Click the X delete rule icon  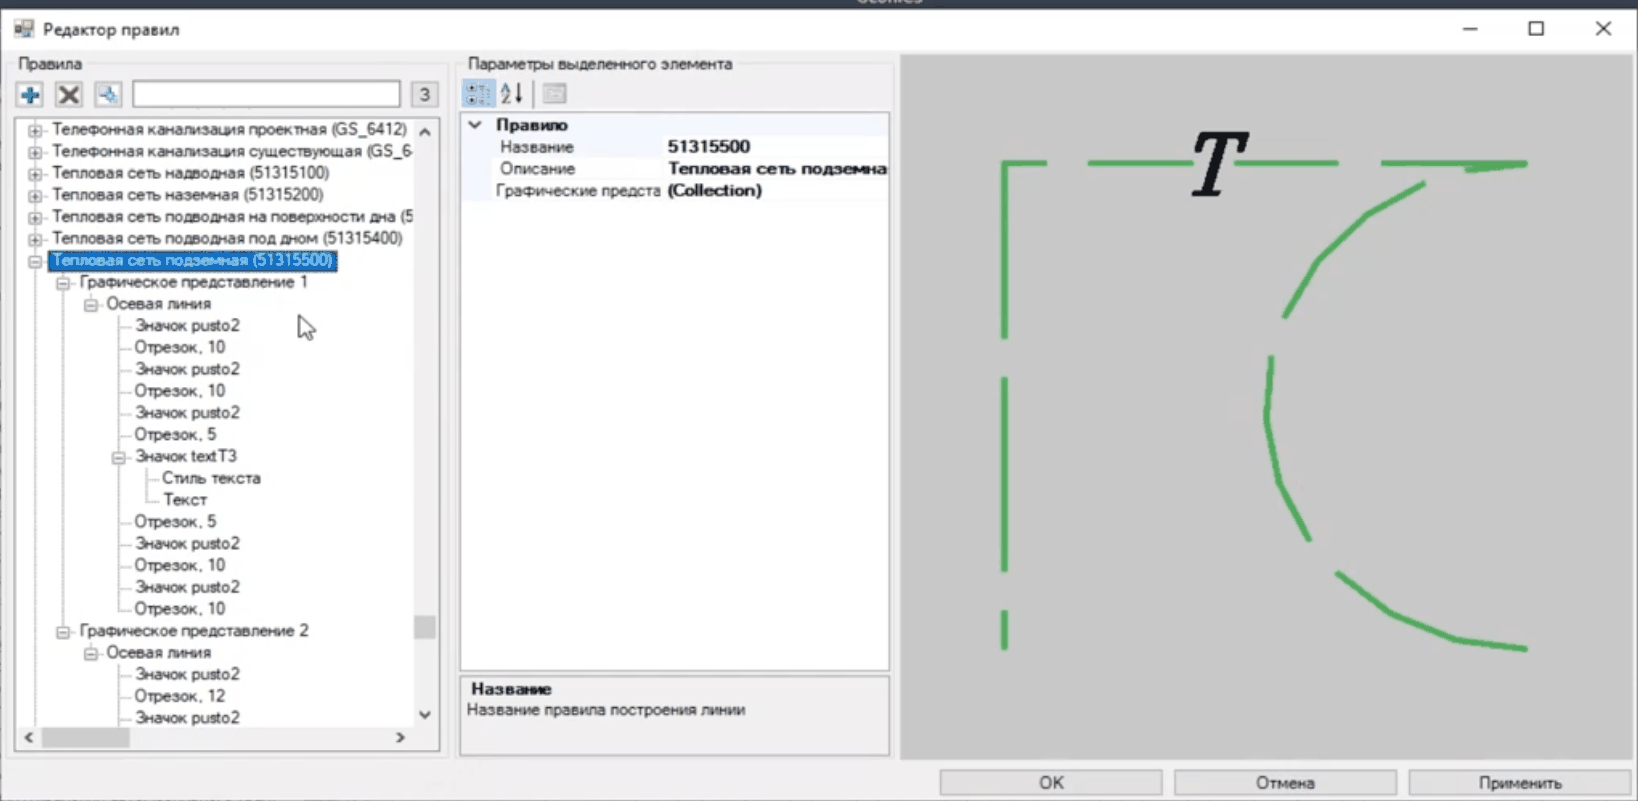click(68, 95)
